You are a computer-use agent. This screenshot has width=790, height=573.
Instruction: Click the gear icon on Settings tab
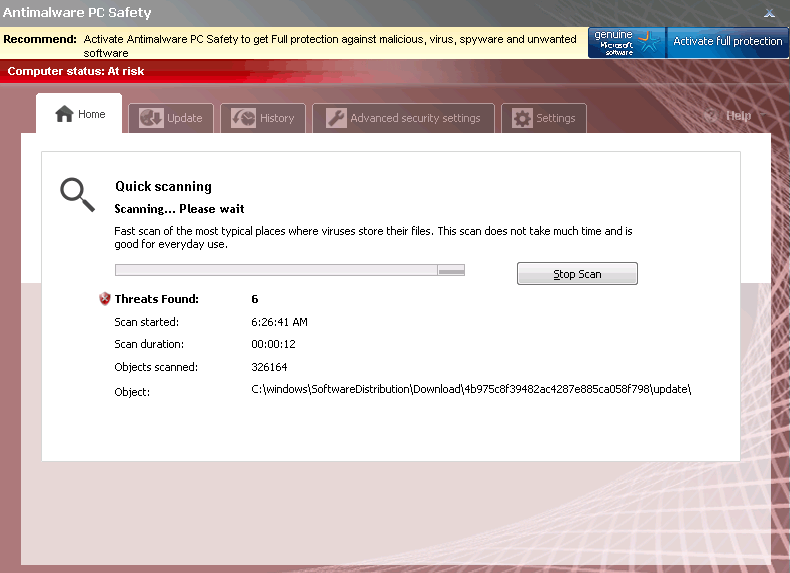[522, 118]
